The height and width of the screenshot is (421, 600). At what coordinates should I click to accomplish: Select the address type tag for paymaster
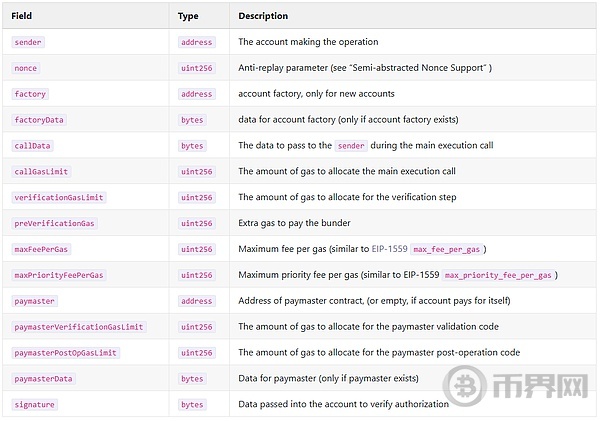tap(197, 301)
